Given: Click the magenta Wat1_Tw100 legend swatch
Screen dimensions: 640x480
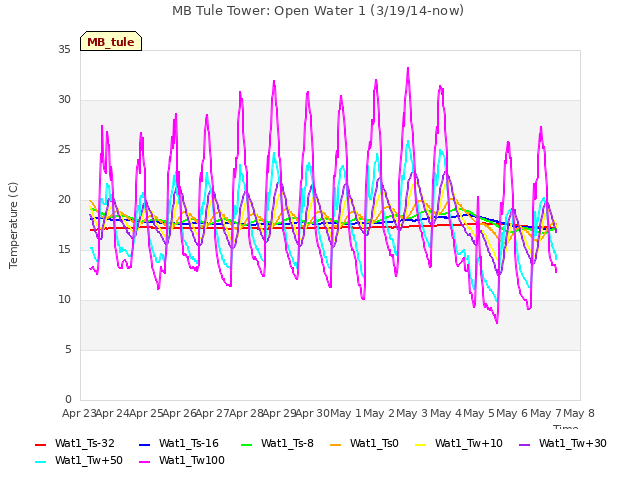Looking at the screenshot, I should coord(144,462).
